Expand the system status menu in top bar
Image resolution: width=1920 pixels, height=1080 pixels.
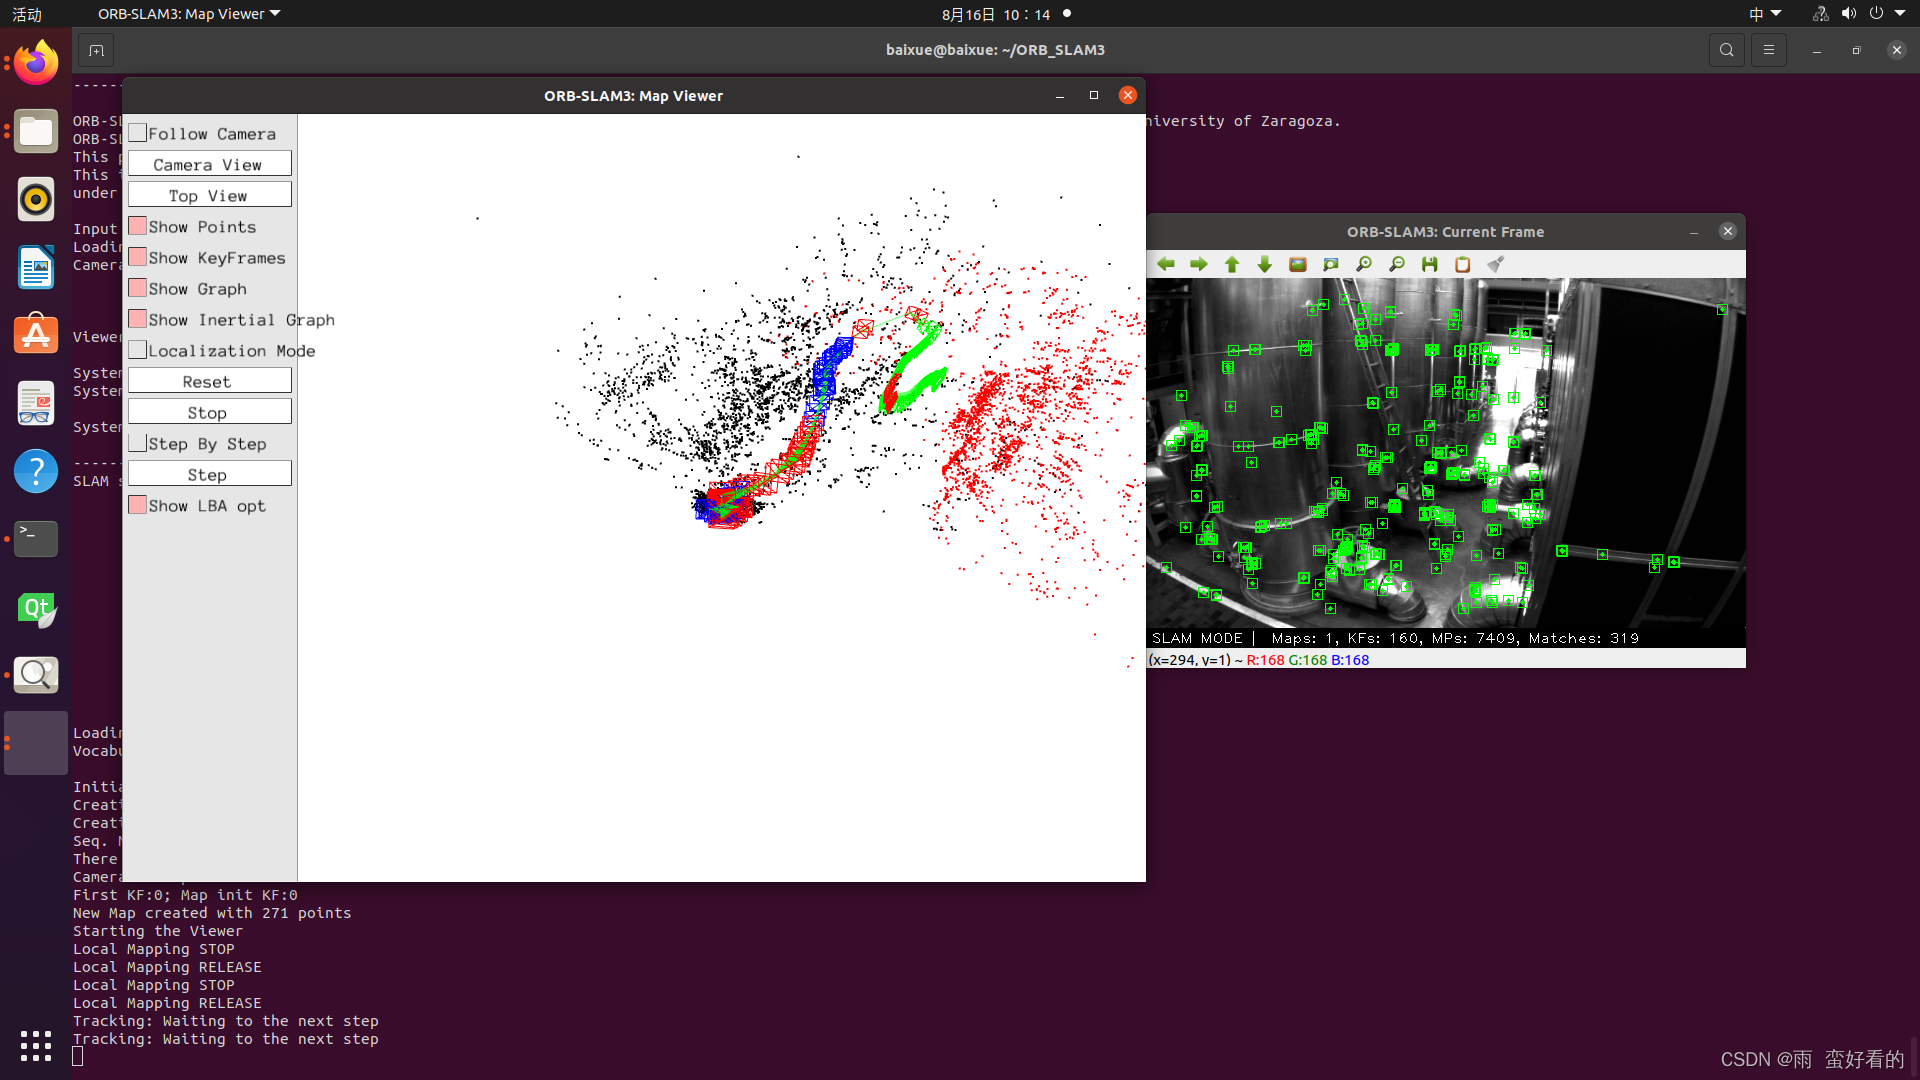click(1860, 14)
